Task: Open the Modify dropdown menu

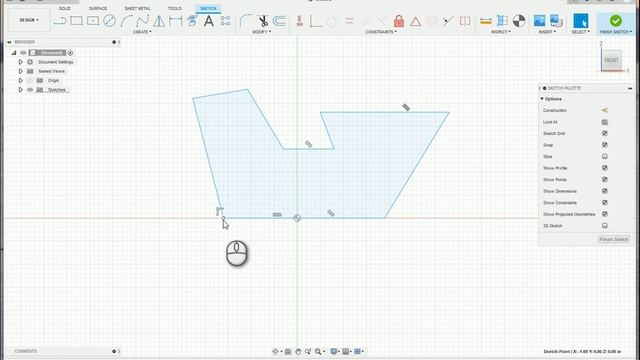Action: point(262,32)
